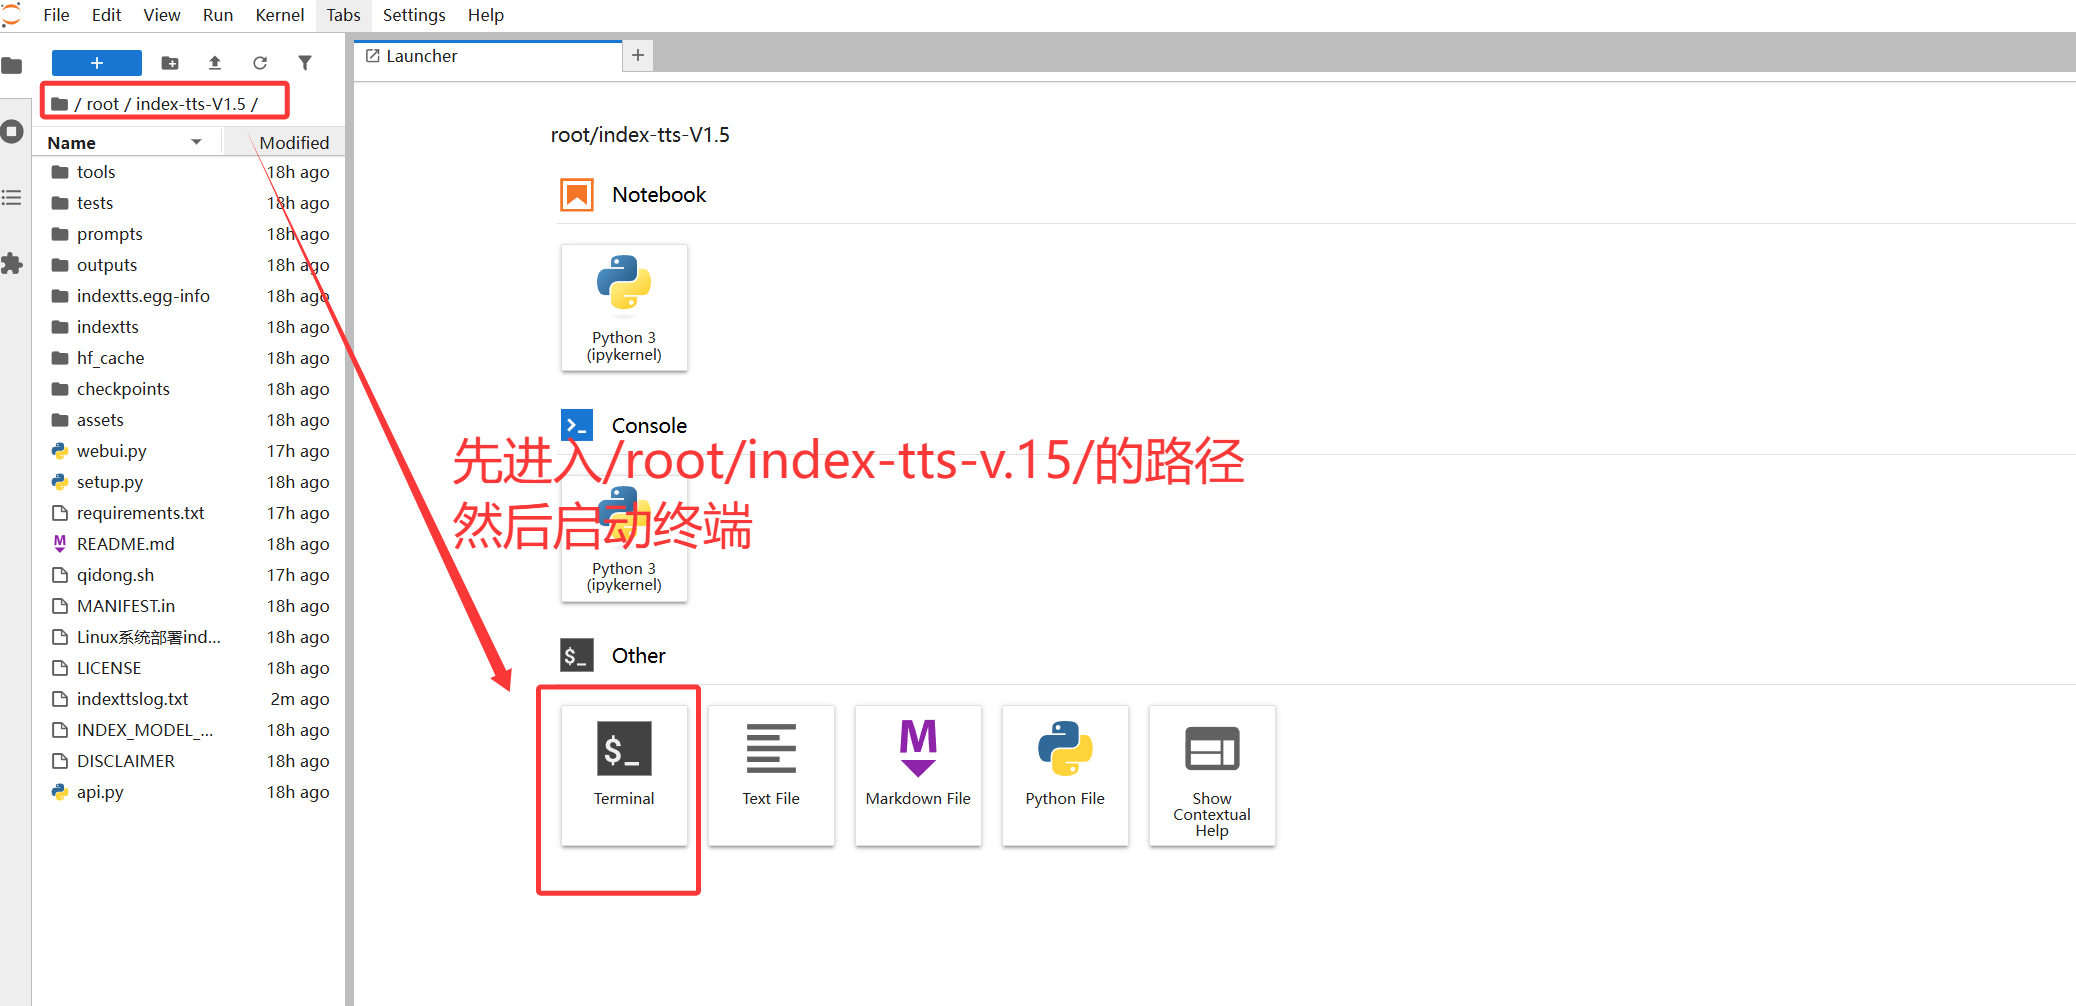2076x1006 pixels.
Task: Expand the checkpoints folder
Action: pyautogui.click(x=123, y=389)
